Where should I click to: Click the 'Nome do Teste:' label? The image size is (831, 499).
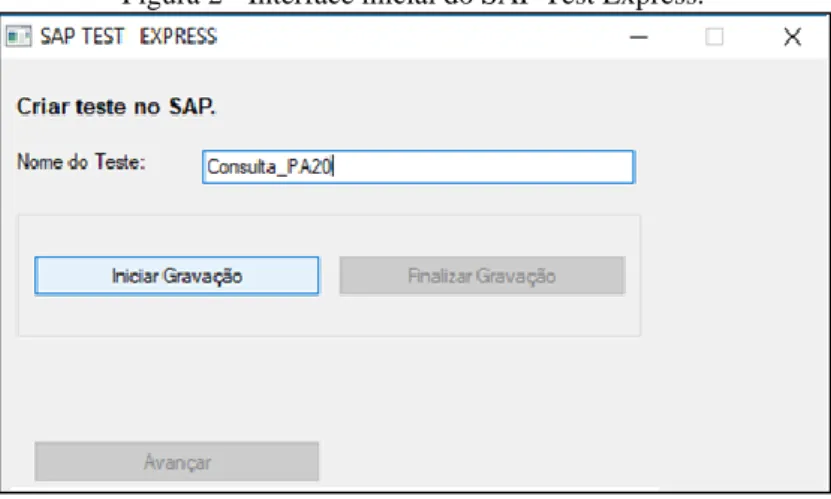tap(81, 162)
